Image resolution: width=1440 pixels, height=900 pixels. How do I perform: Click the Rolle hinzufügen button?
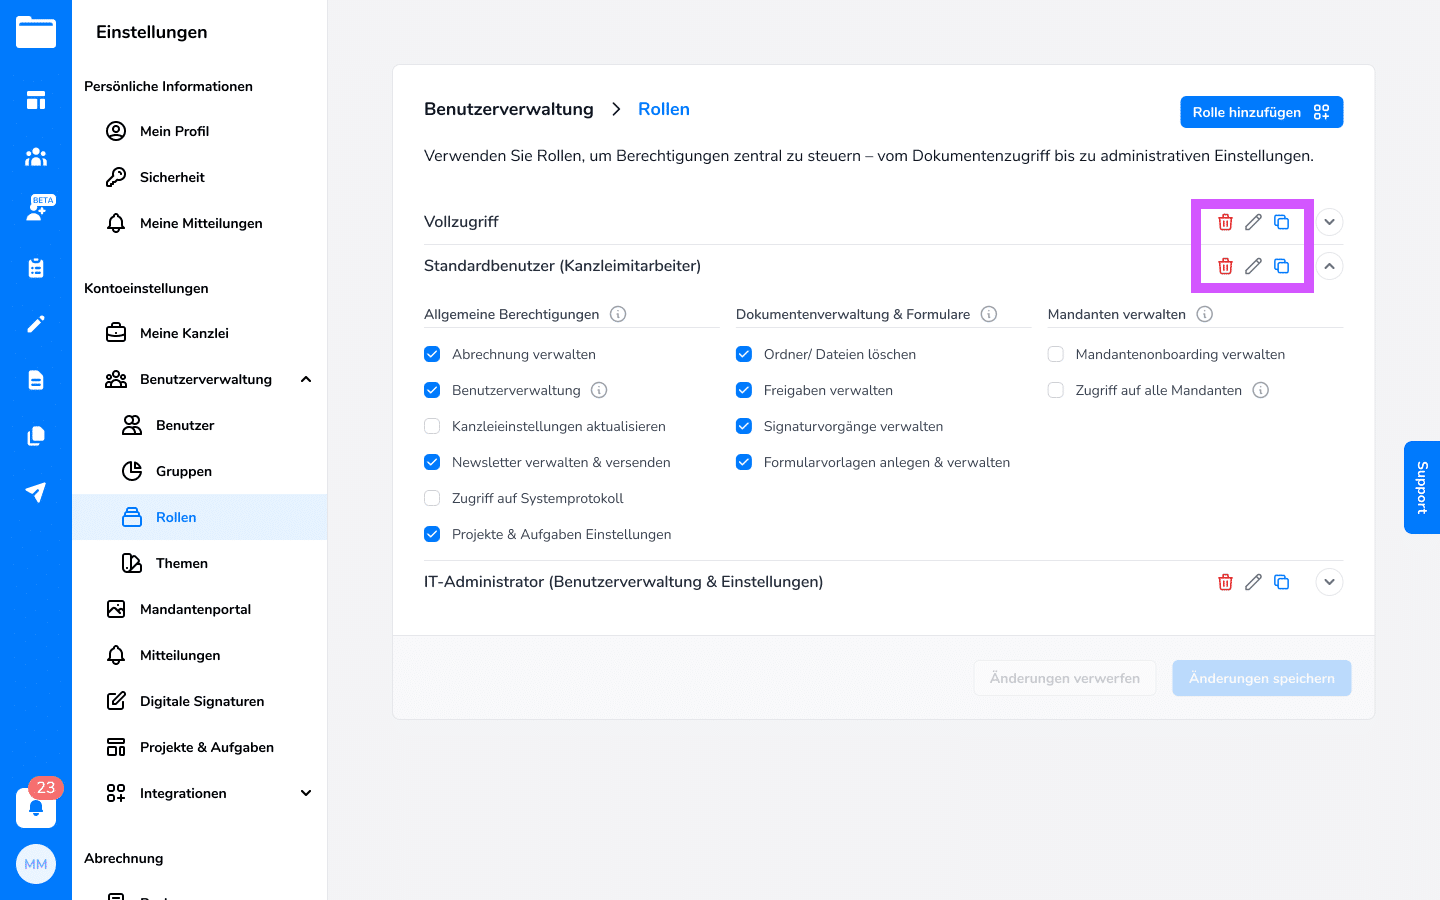1261,112
